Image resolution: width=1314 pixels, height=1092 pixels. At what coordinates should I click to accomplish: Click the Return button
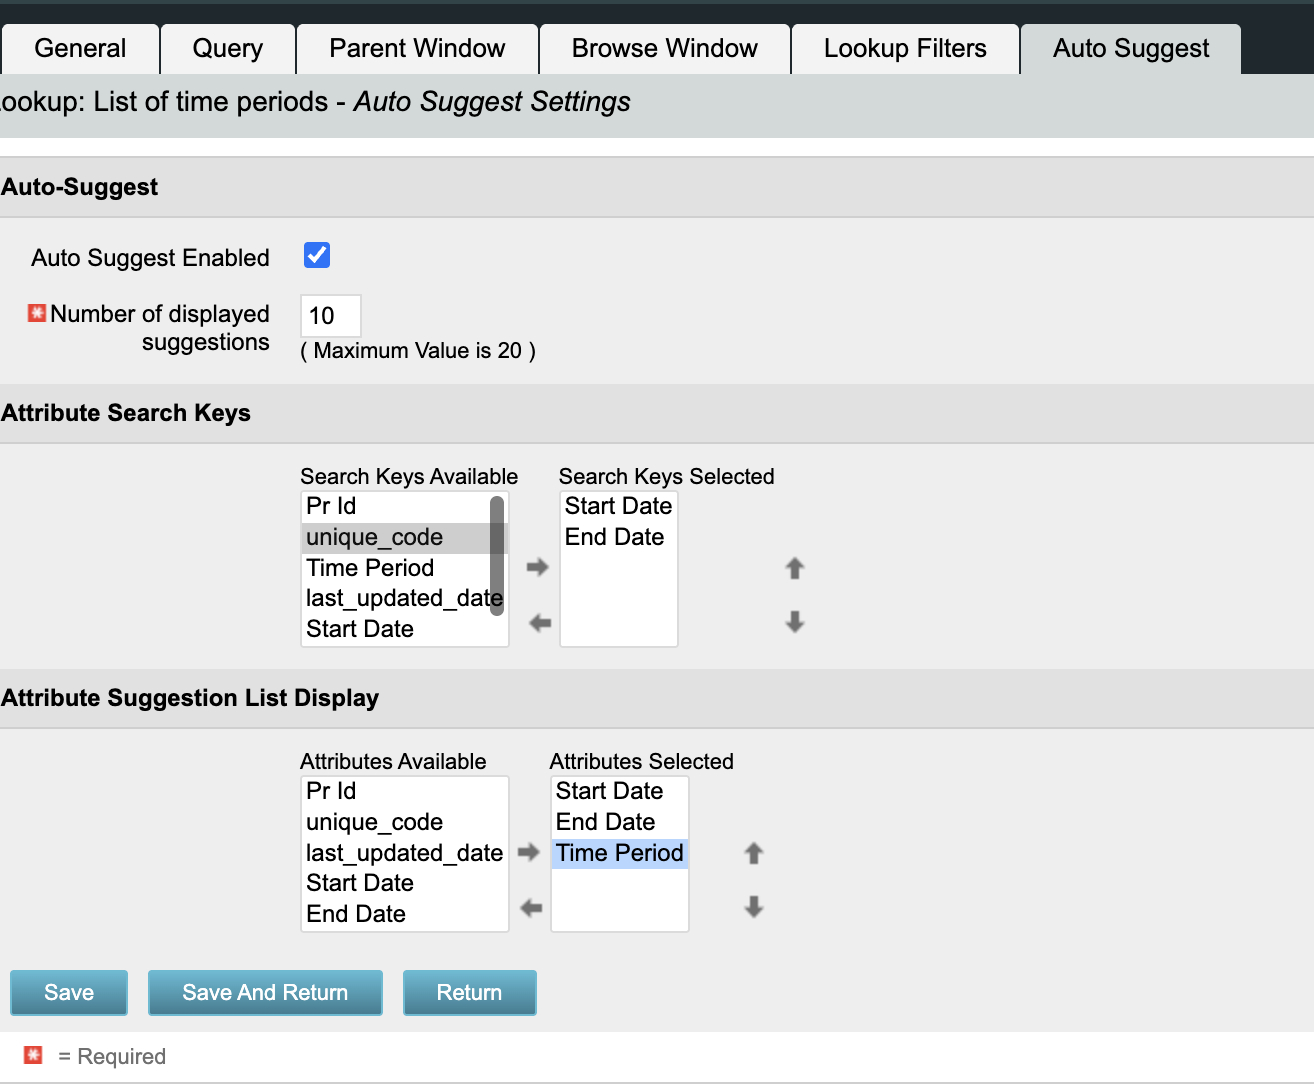[469, 992]
